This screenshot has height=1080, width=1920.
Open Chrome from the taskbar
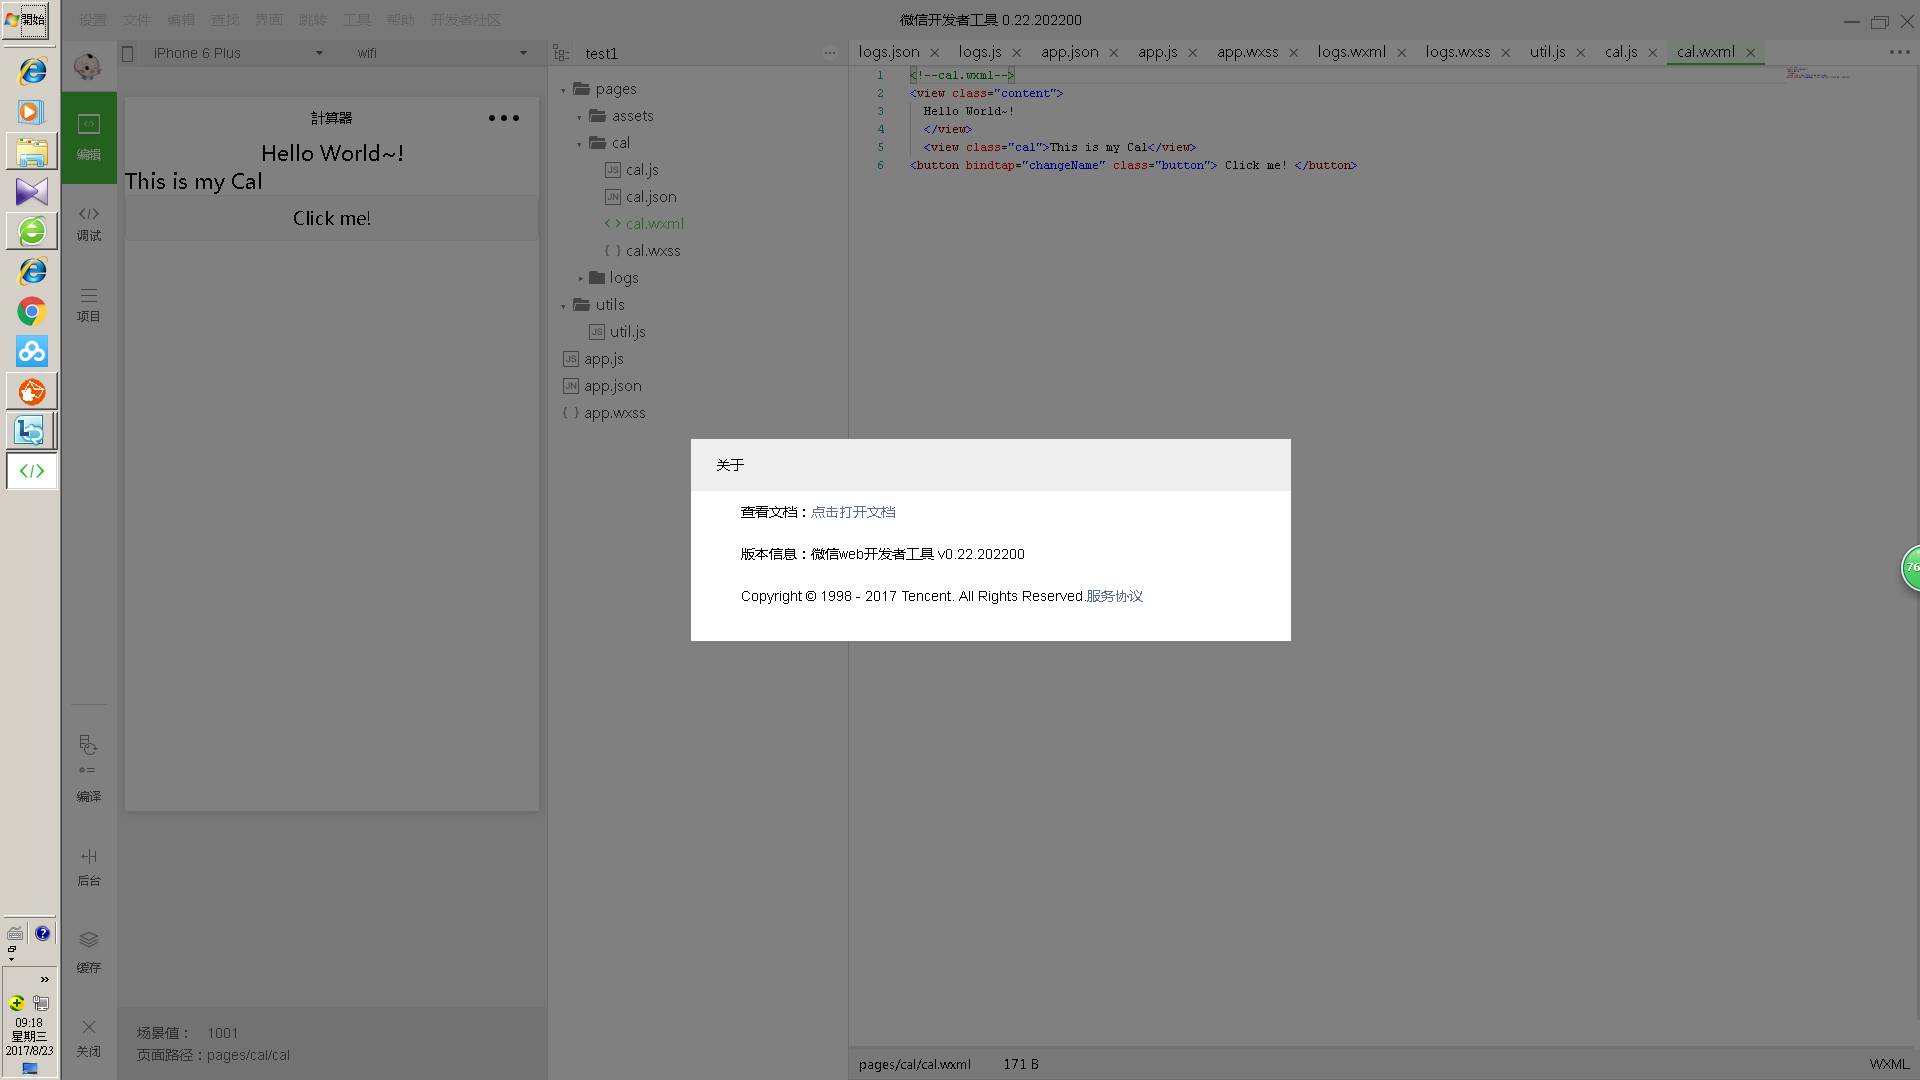pyautogui.click(x=32, y=312)
